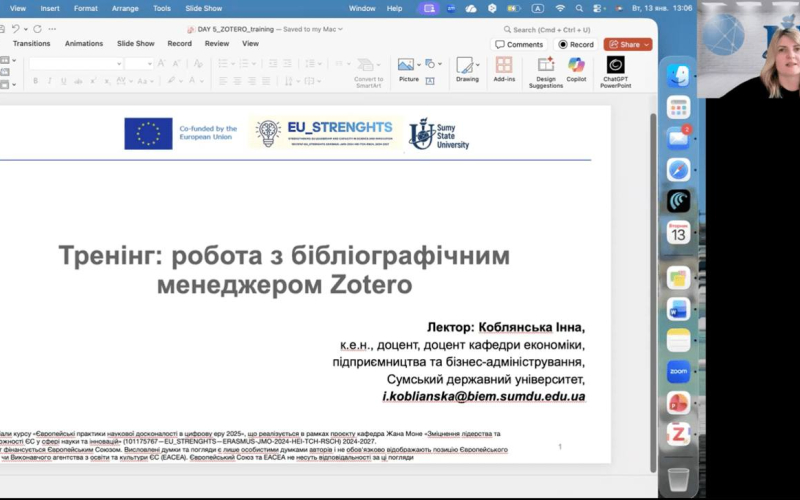
Task: Apply bold formatting
Action: coord(35,81)
